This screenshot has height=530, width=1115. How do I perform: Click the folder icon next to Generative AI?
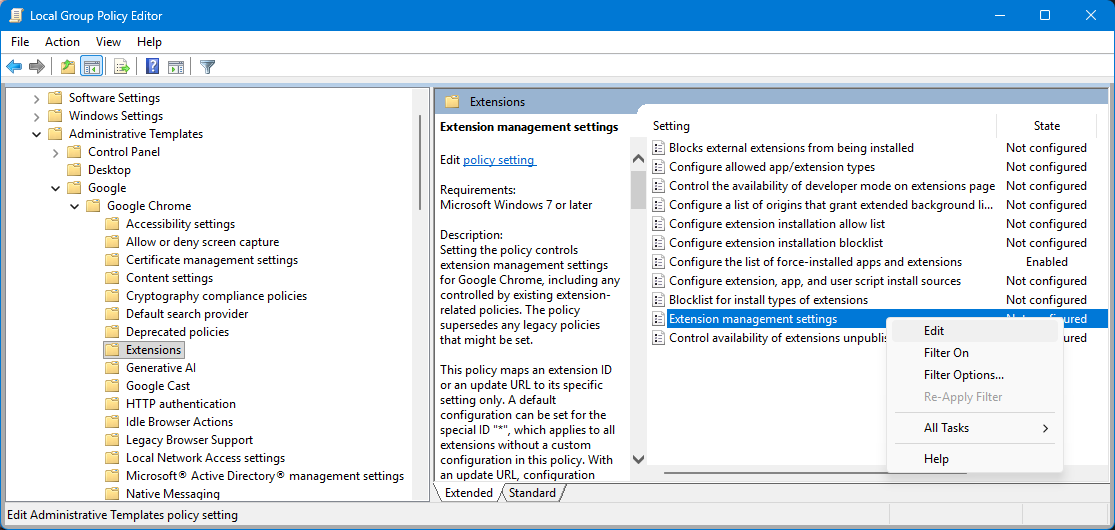coord(112,368)
